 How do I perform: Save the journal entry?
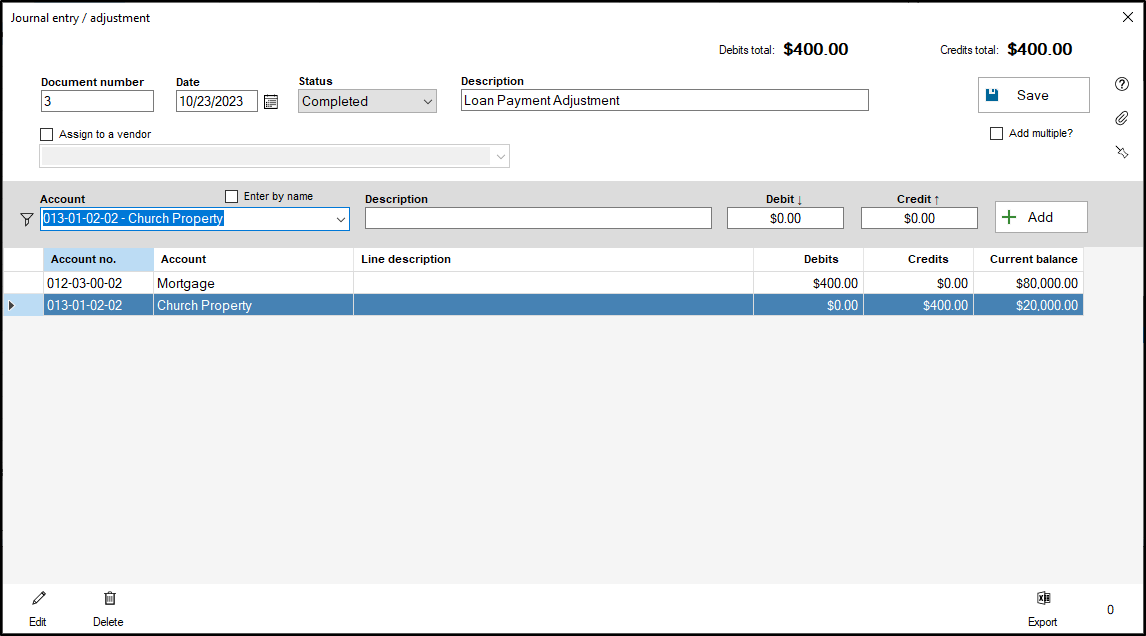coord(1033,94)
